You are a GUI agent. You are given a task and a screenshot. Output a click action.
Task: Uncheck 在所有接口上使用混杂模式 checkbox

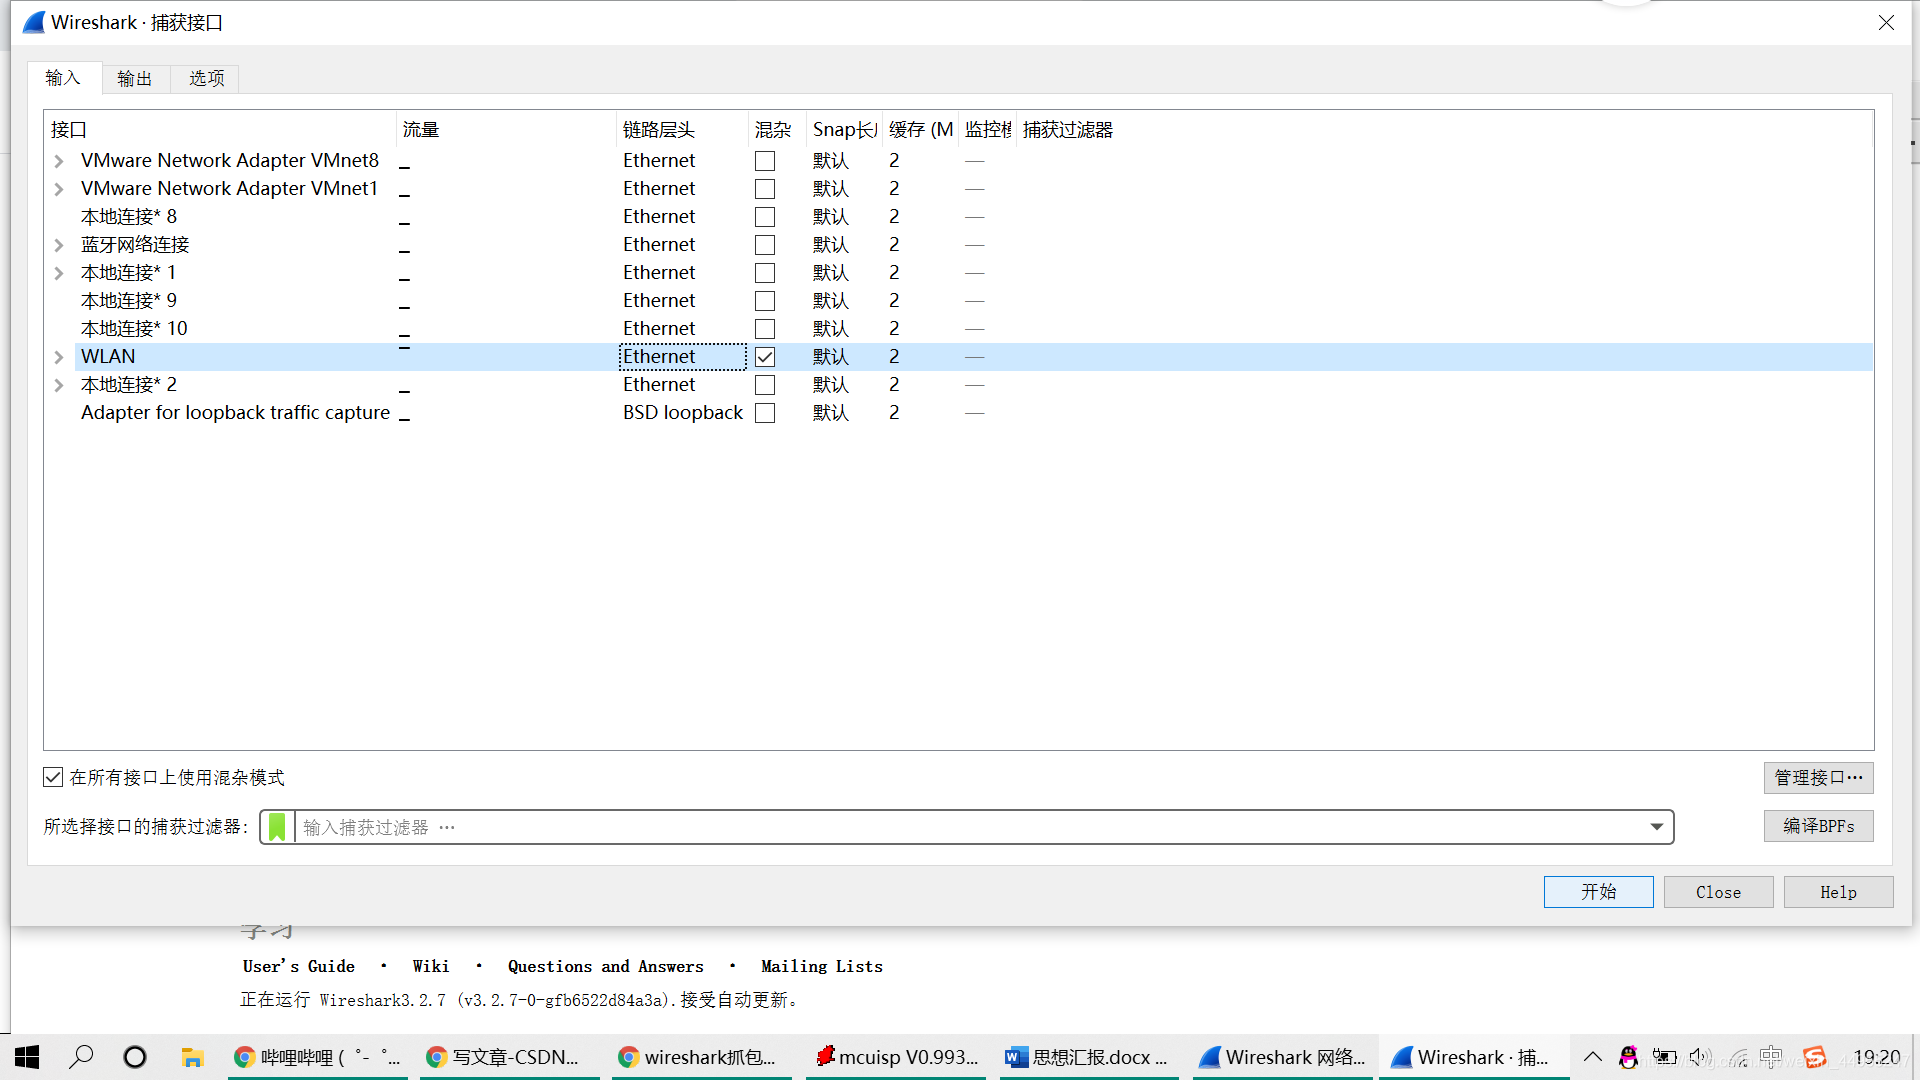(53, 777)
